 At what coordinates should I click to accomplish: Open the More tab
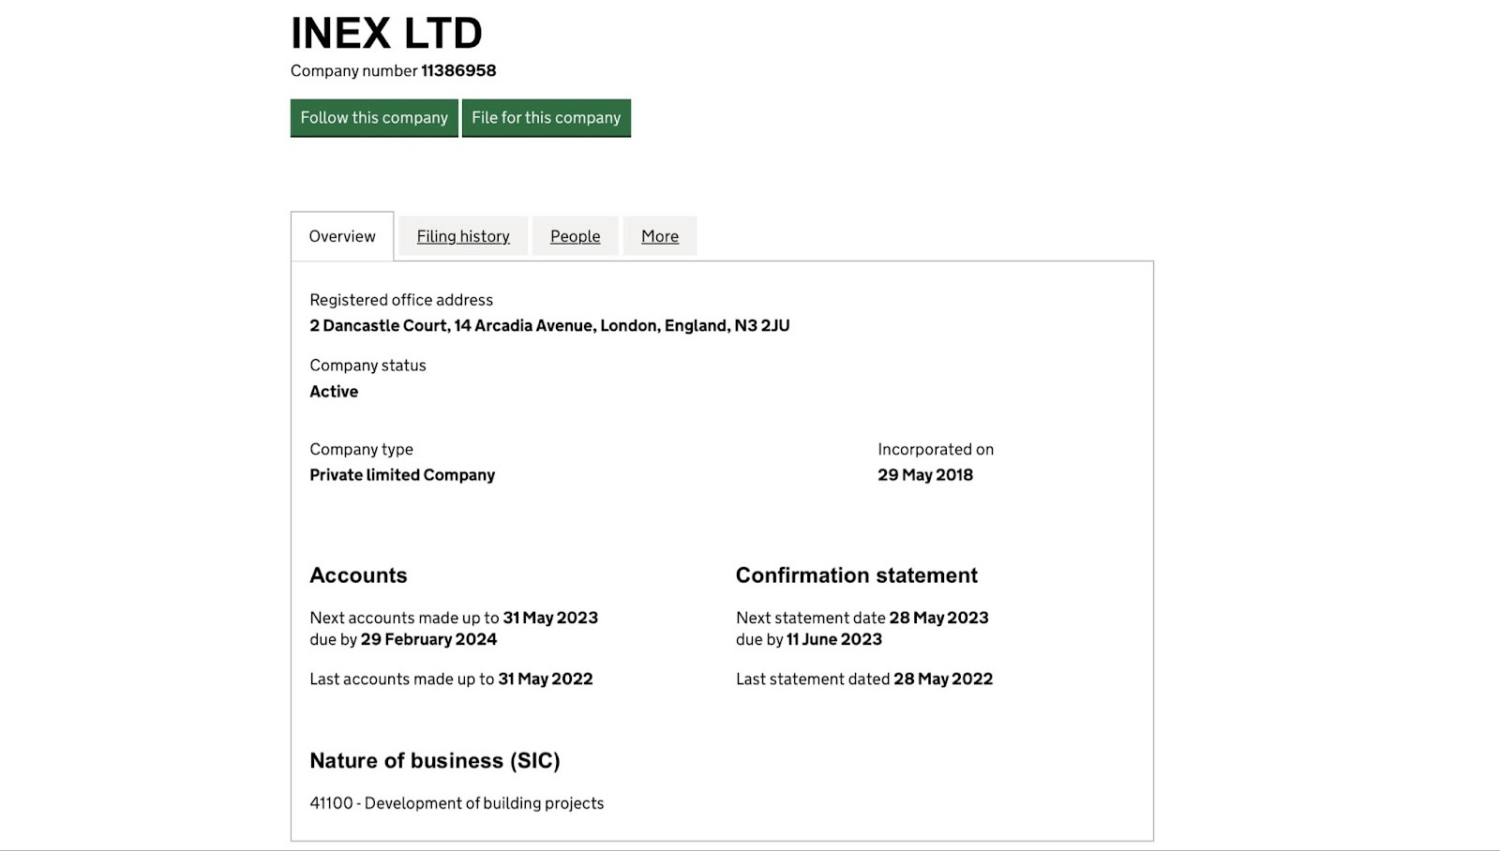[660, 236]
